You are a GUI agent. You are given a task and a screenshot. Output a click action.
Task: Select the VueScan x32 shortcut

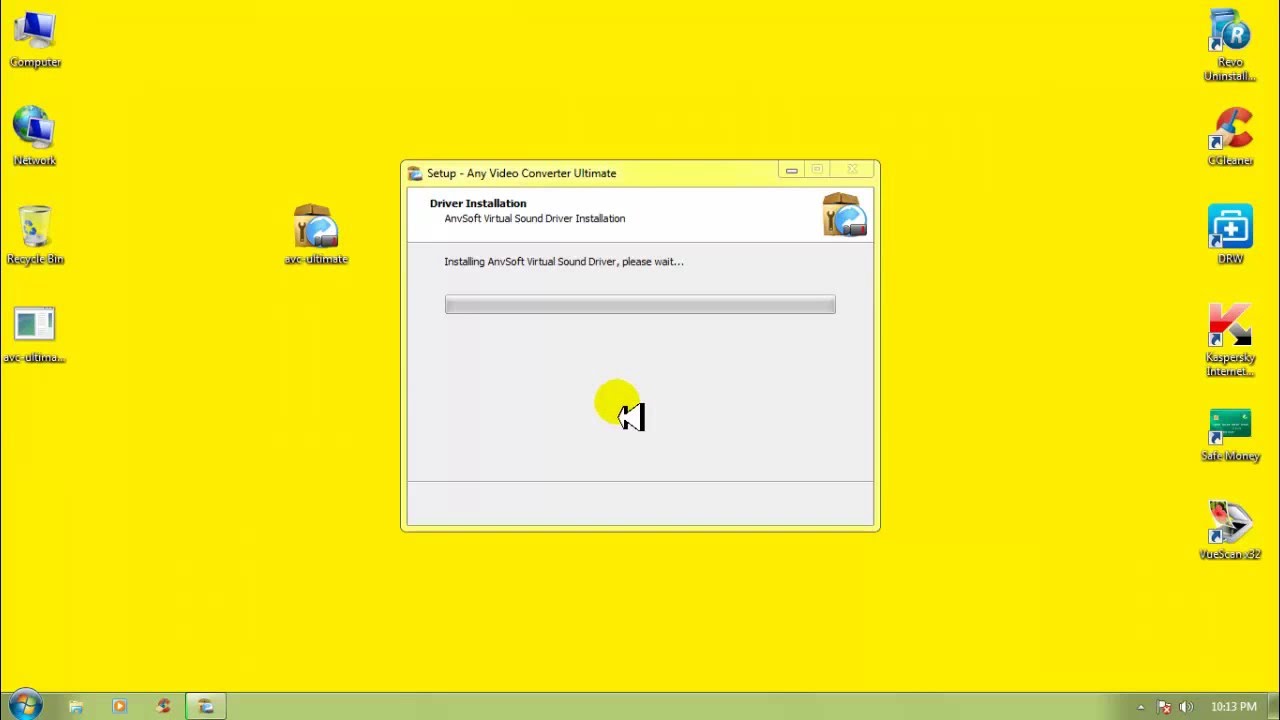pos(1230,530)
